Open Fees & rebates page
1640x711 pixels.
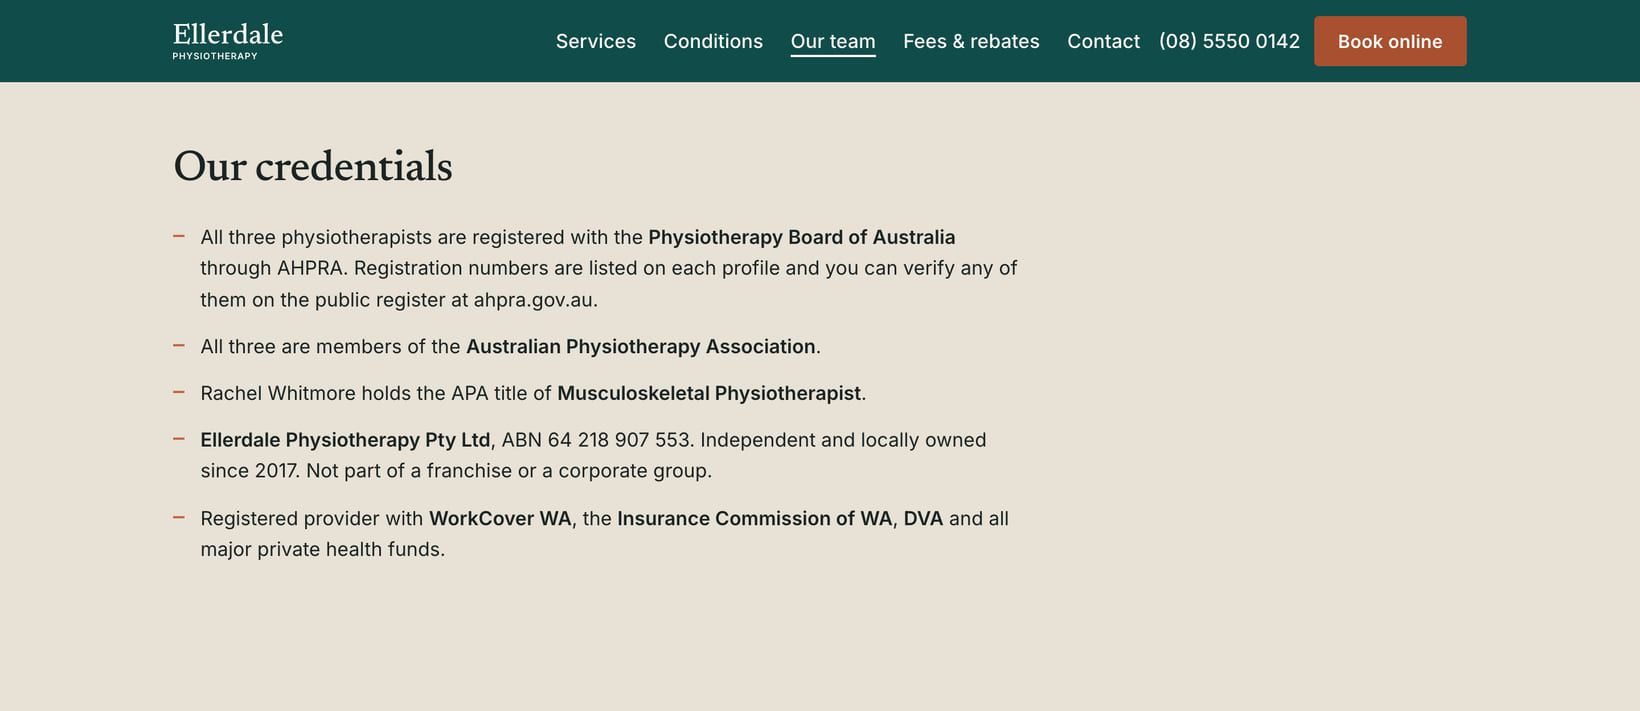pos(971,41)
